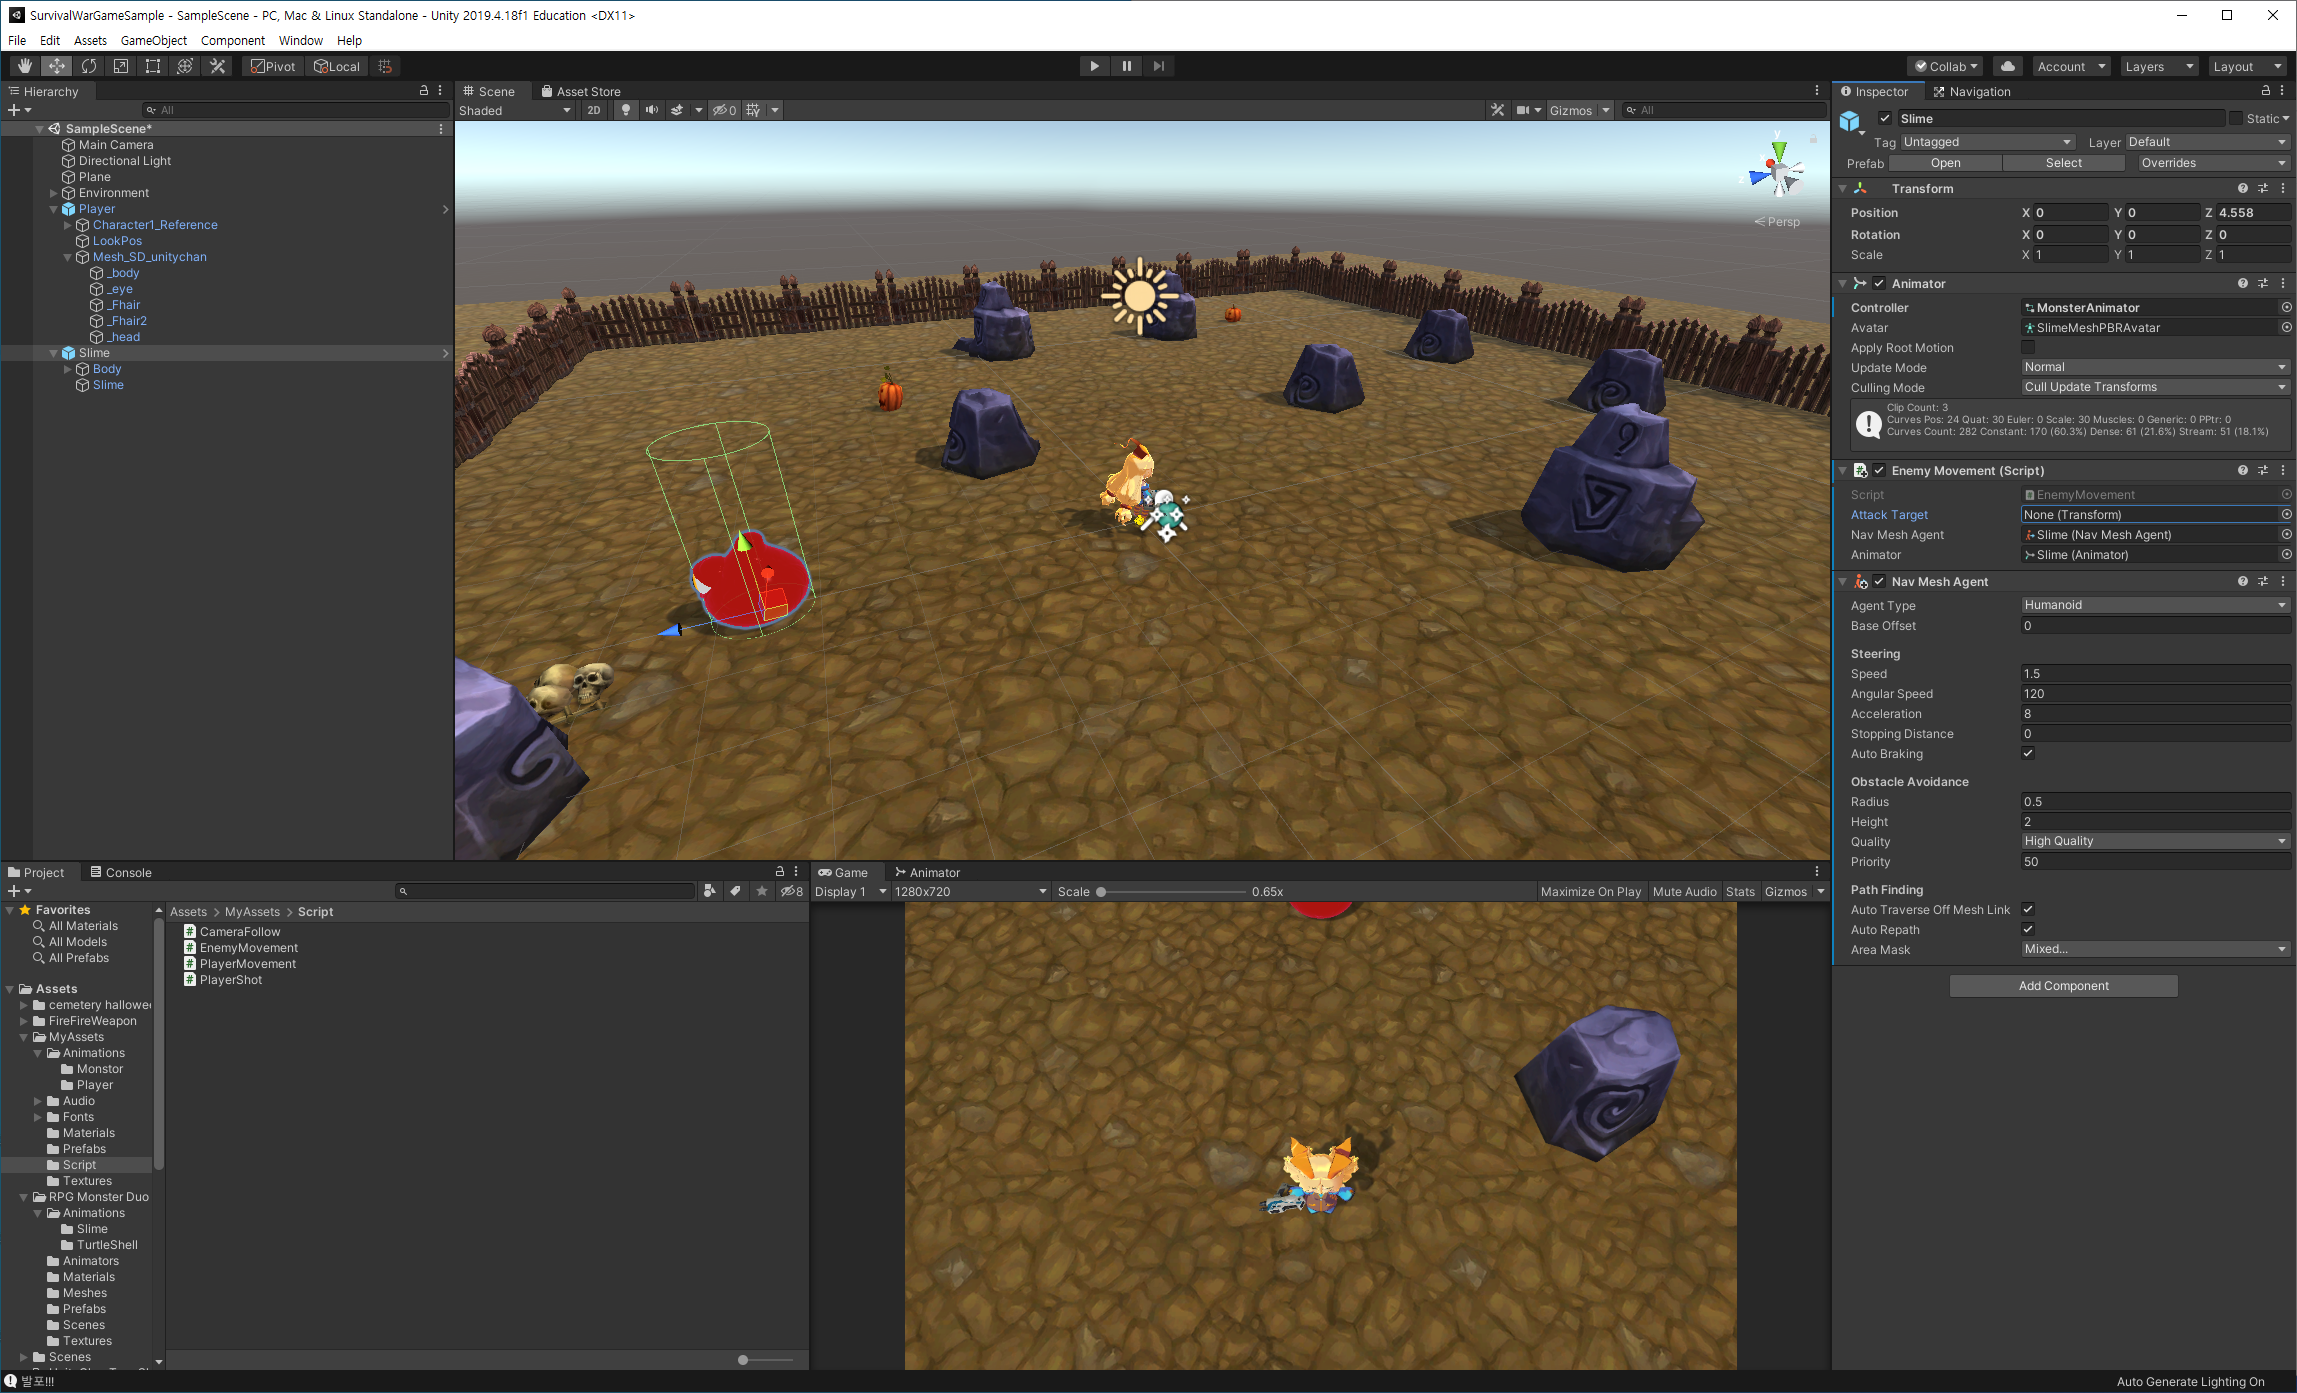Collapse the Player hierarchy item
Image resolution: width=2297 pixels, height=1393 pixels.
coord(54,209)
